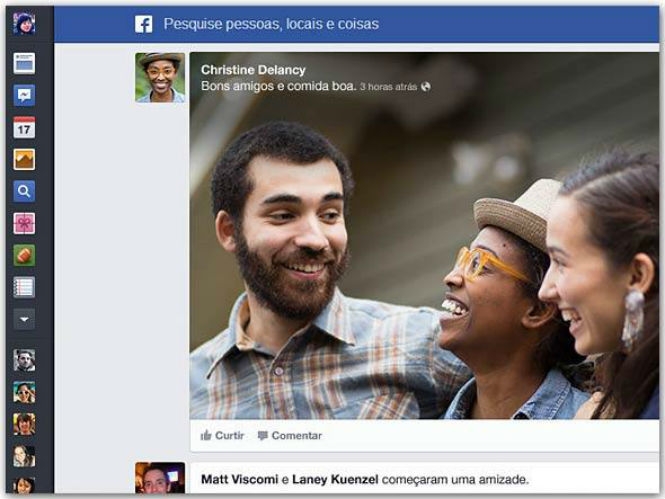665x499 pixels.
Task: Open the lists icon in sidebar
Action: tap(24, 287)
